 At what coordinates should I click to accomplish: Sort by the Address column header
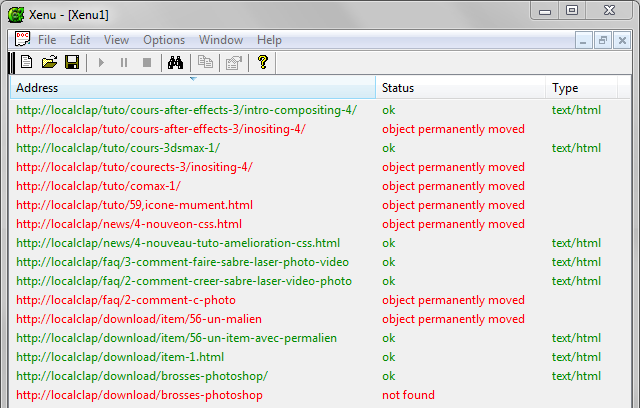(x=193, y=88)
